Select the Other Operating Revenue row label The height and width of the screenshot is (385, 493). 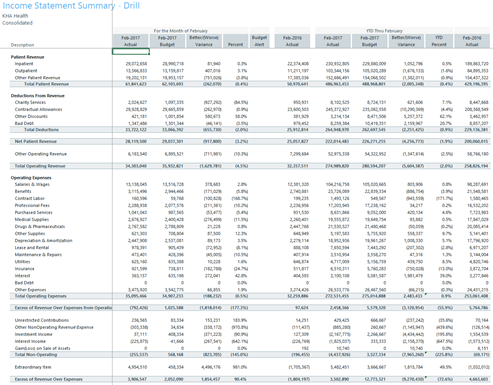(x=41, y=154)
